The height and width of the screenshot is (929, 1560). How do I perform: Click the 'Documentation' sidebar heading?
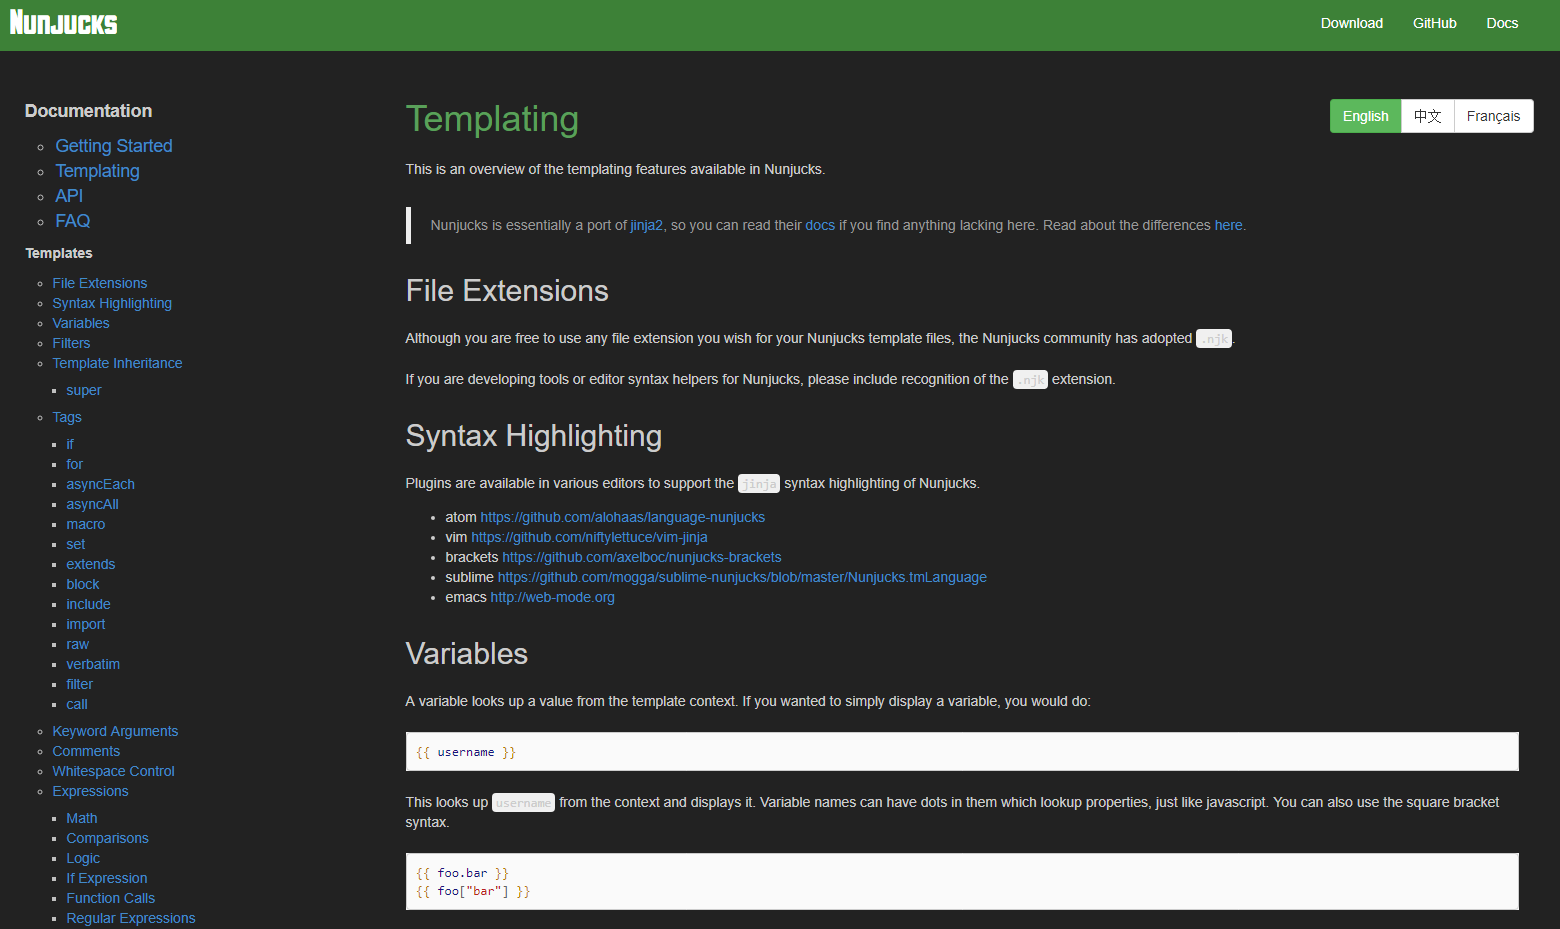click(x=89, y=111)
